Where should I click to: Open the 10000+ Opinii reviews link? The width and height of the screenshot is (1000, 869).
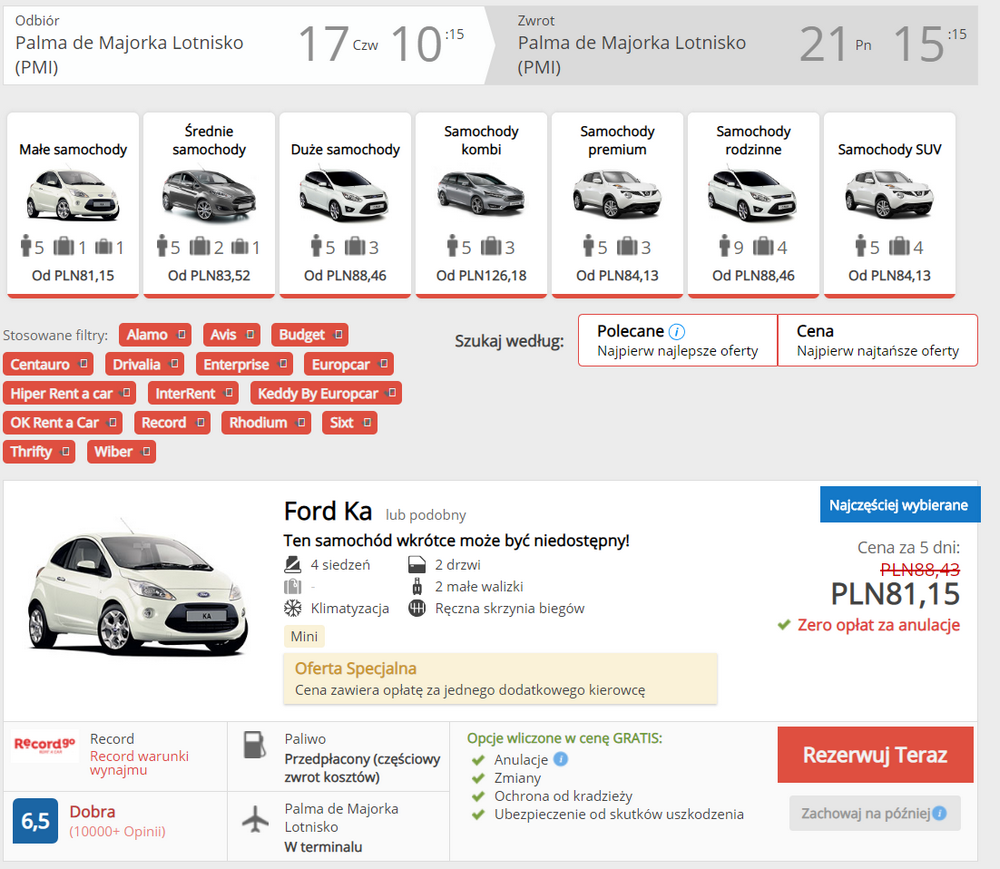coord(117,831)
